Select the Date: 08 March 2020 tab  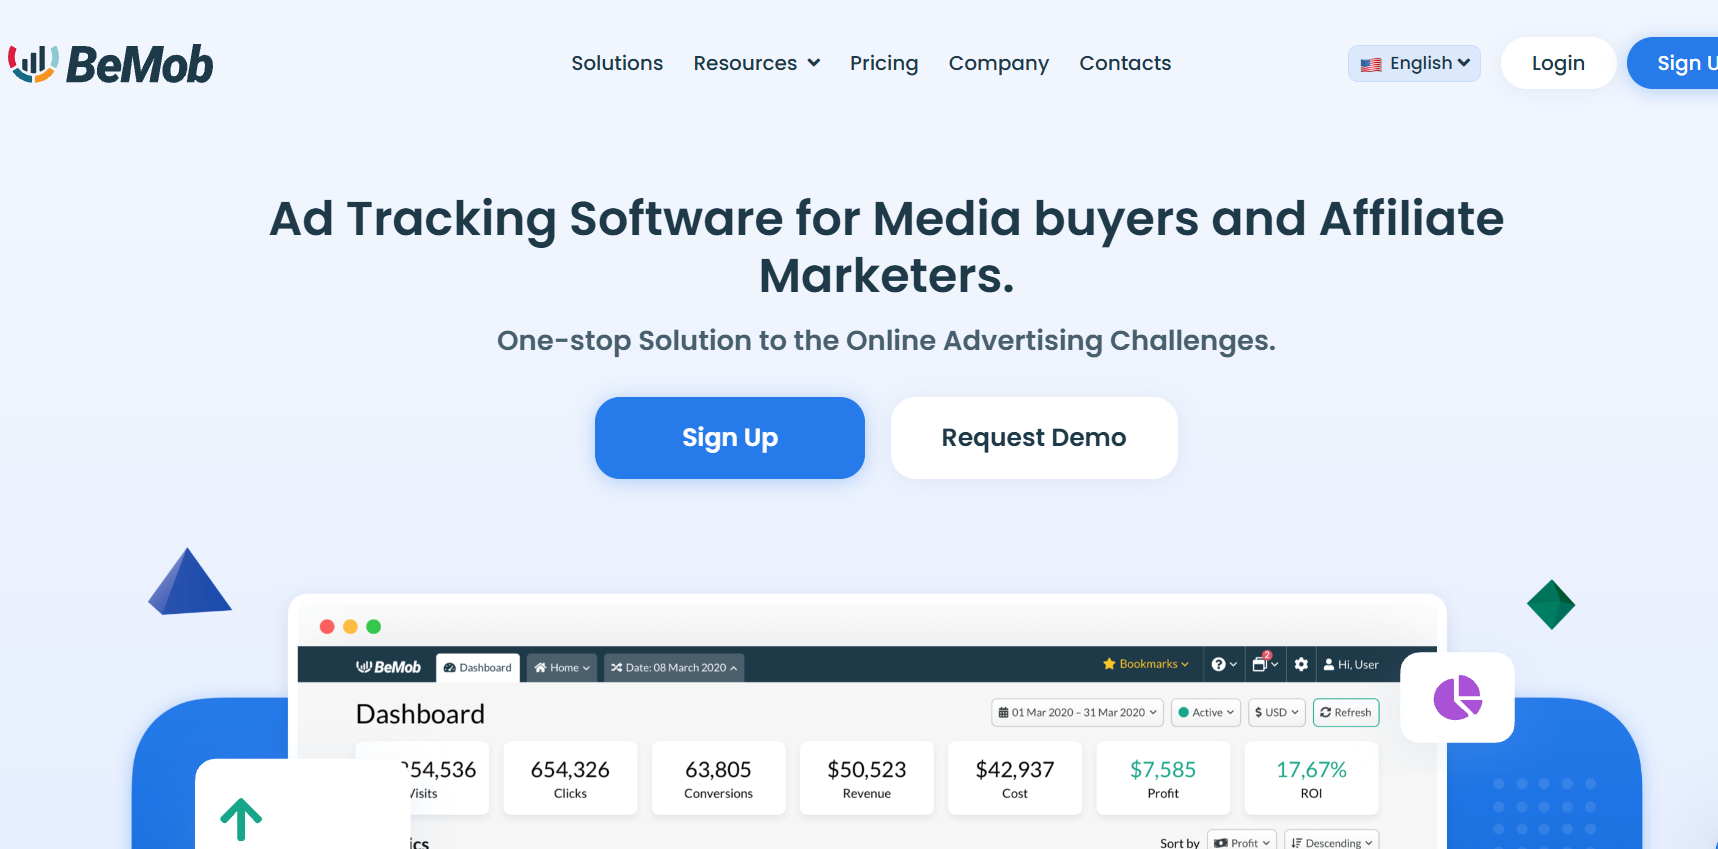(674, 667)
